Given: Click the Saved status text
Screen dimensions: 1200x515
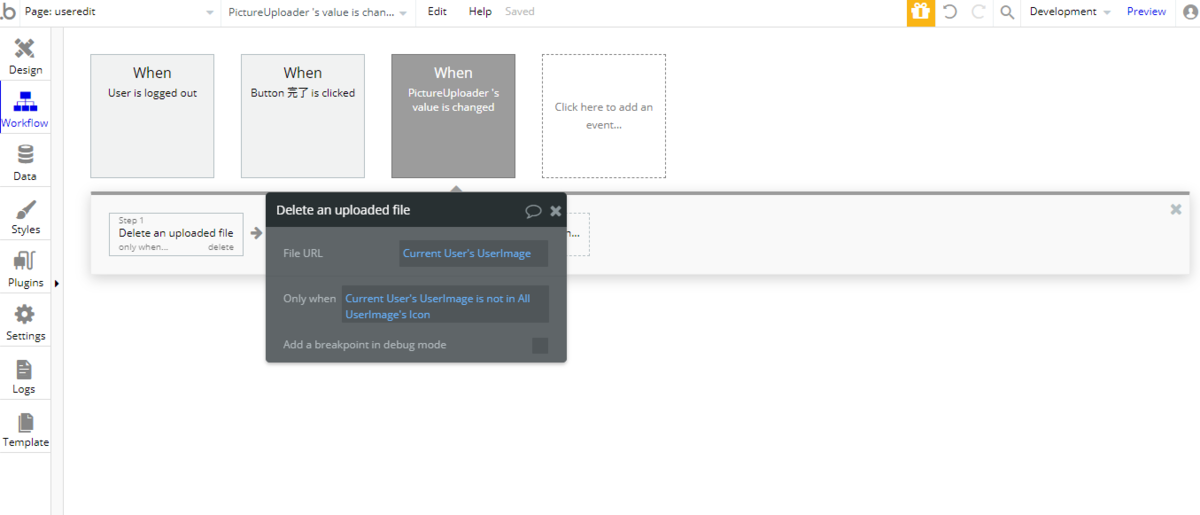Looking at the screenshot, I should (520, 12).
